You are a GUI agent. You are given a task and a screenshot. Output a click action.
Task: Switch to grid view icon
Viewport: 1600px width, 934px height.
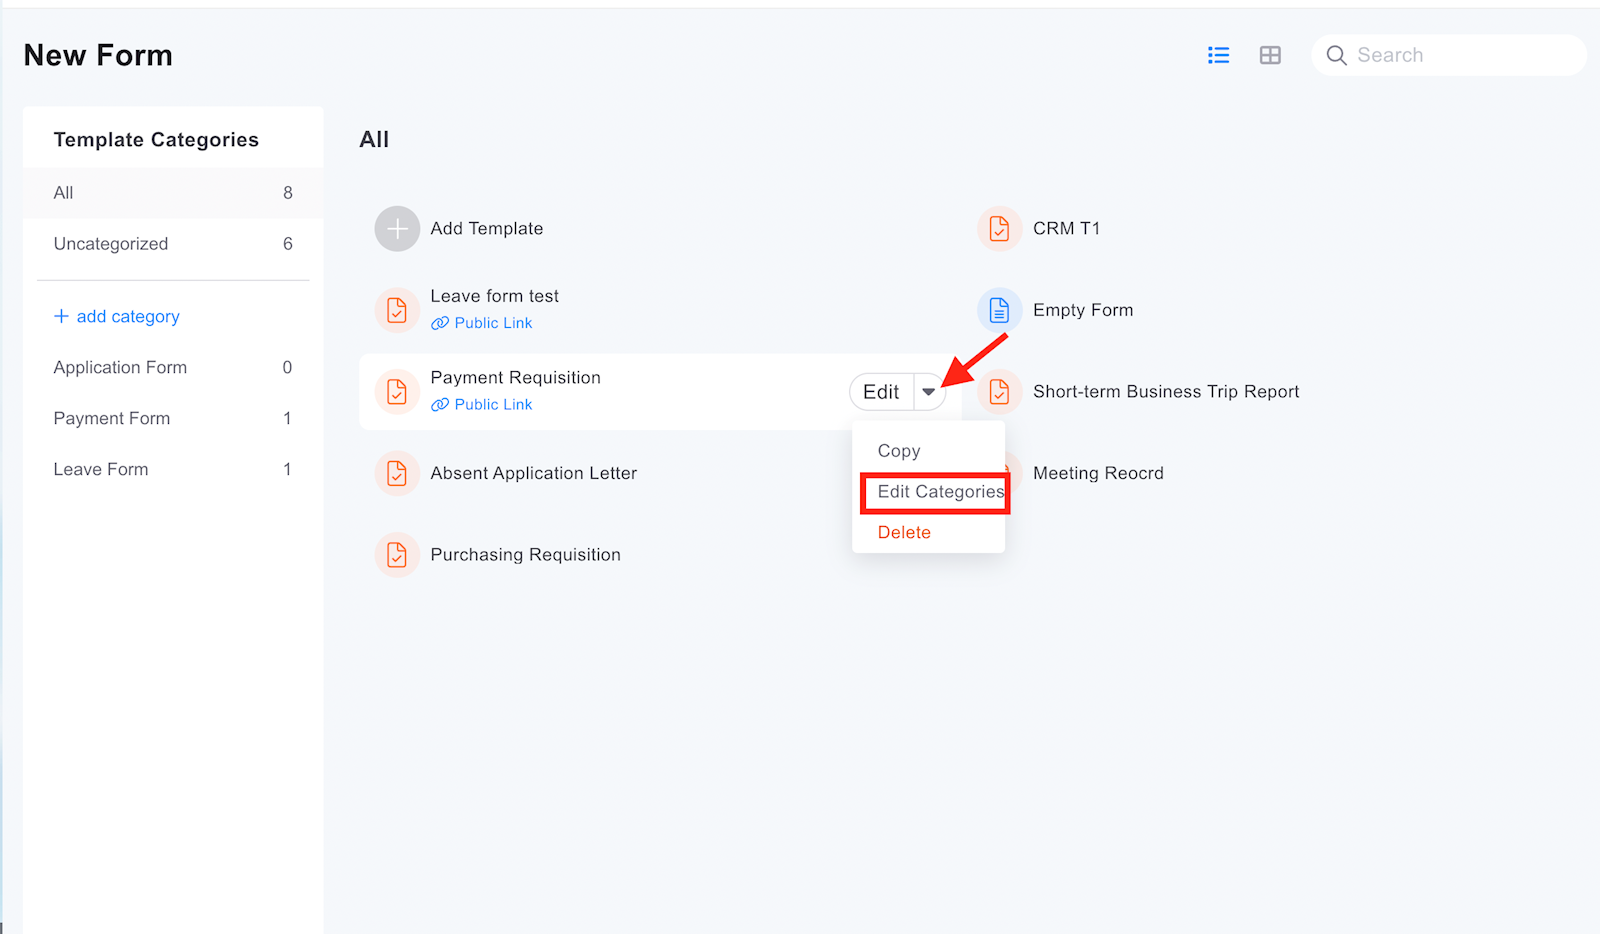pyautogui.click(x=1270, y=55)
